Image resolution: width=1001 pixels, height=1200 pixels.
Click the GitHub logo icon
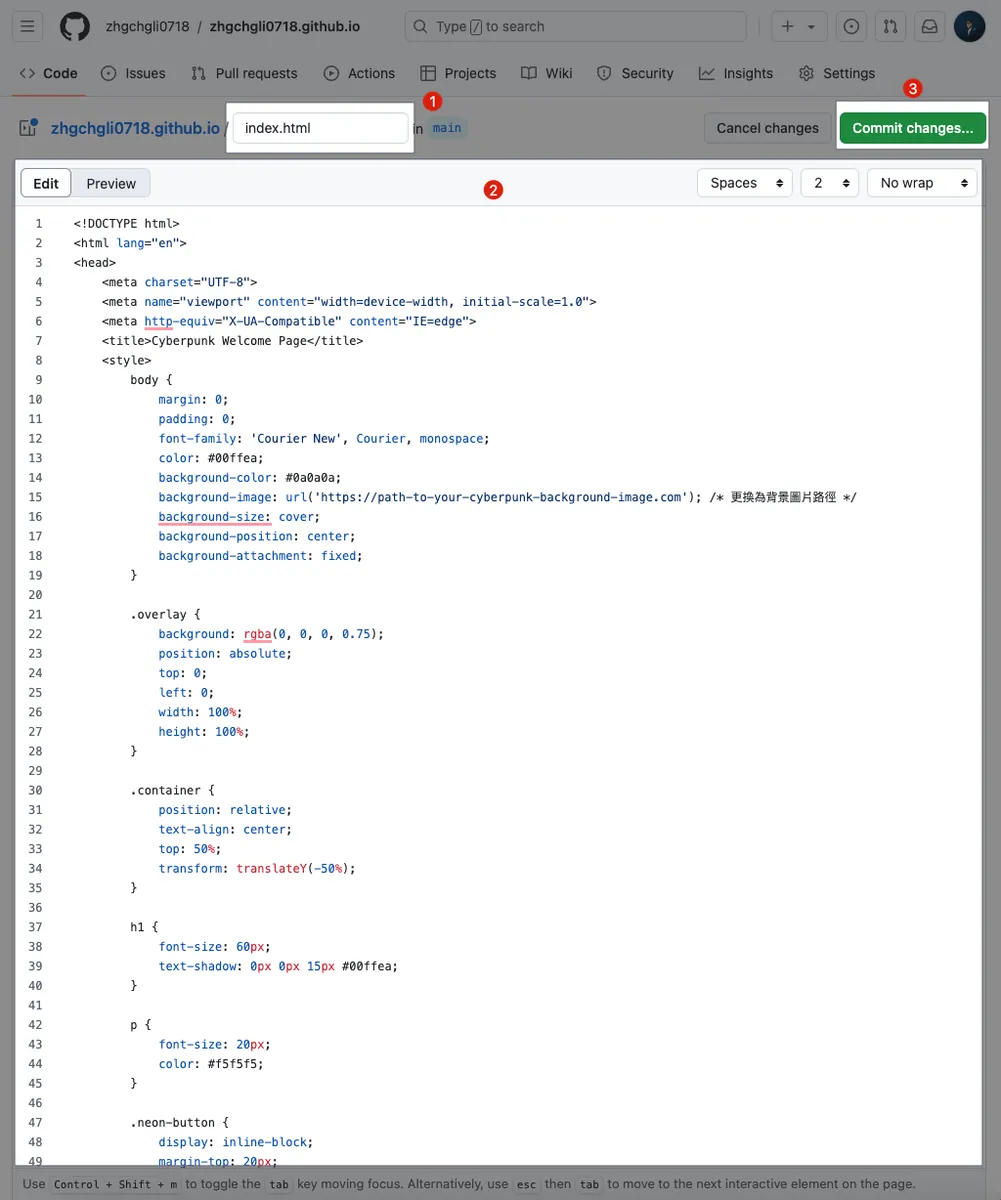coord(75,27)
